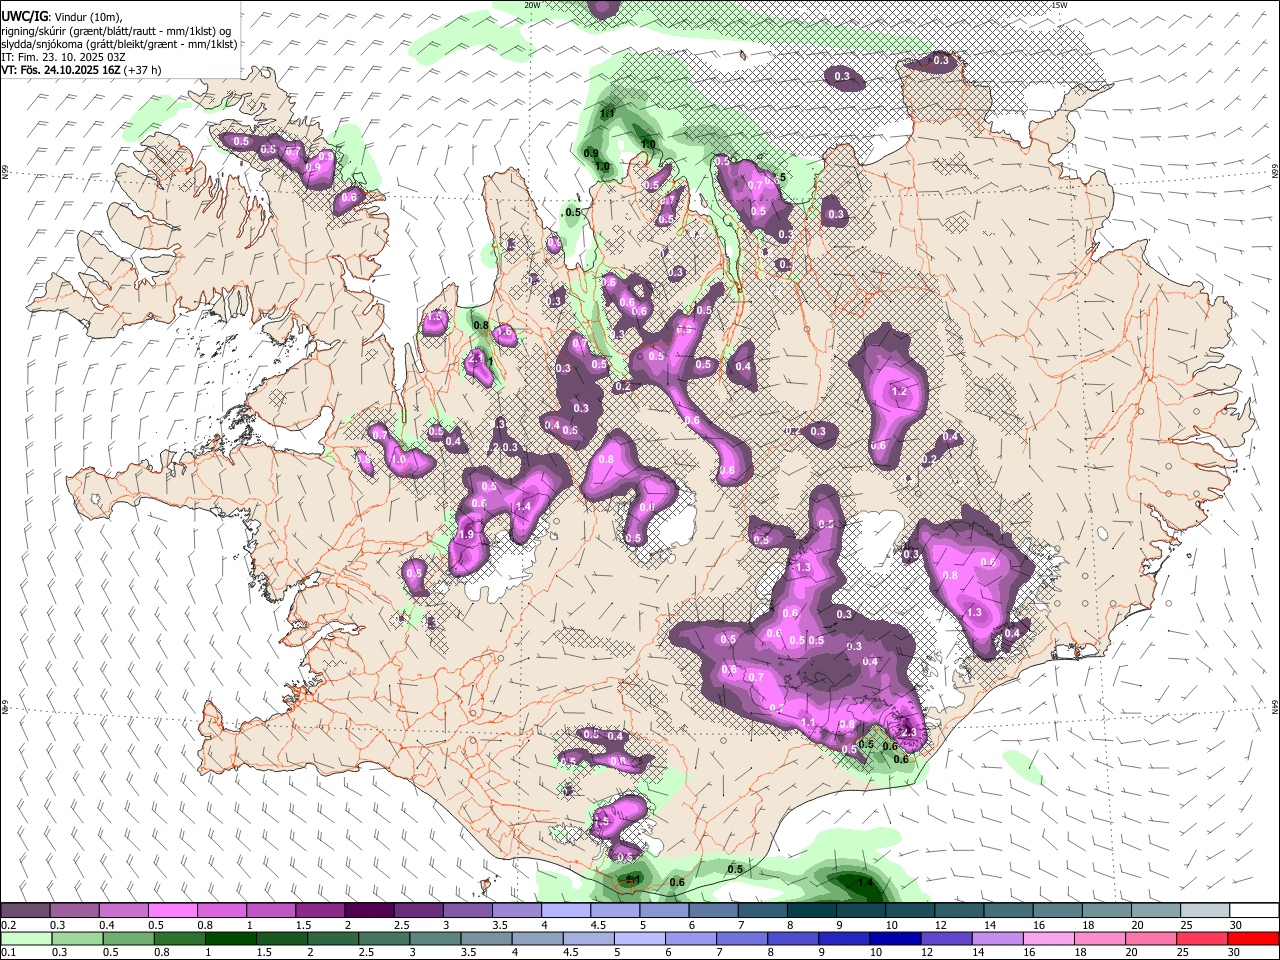The height and width of the screenshot is (960, 1280).
Task: Click the '0.2' label on the snow scale
Action: coord(8,925)
